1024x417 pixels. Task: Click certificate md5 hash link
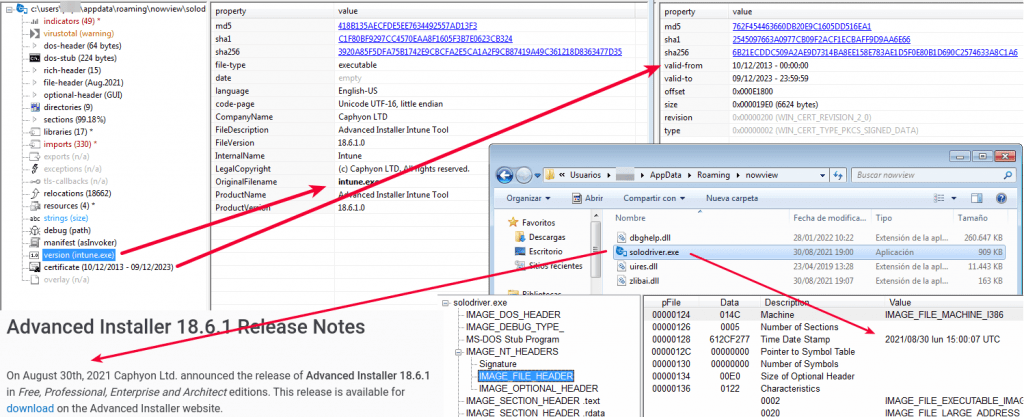tap(802, 26)
